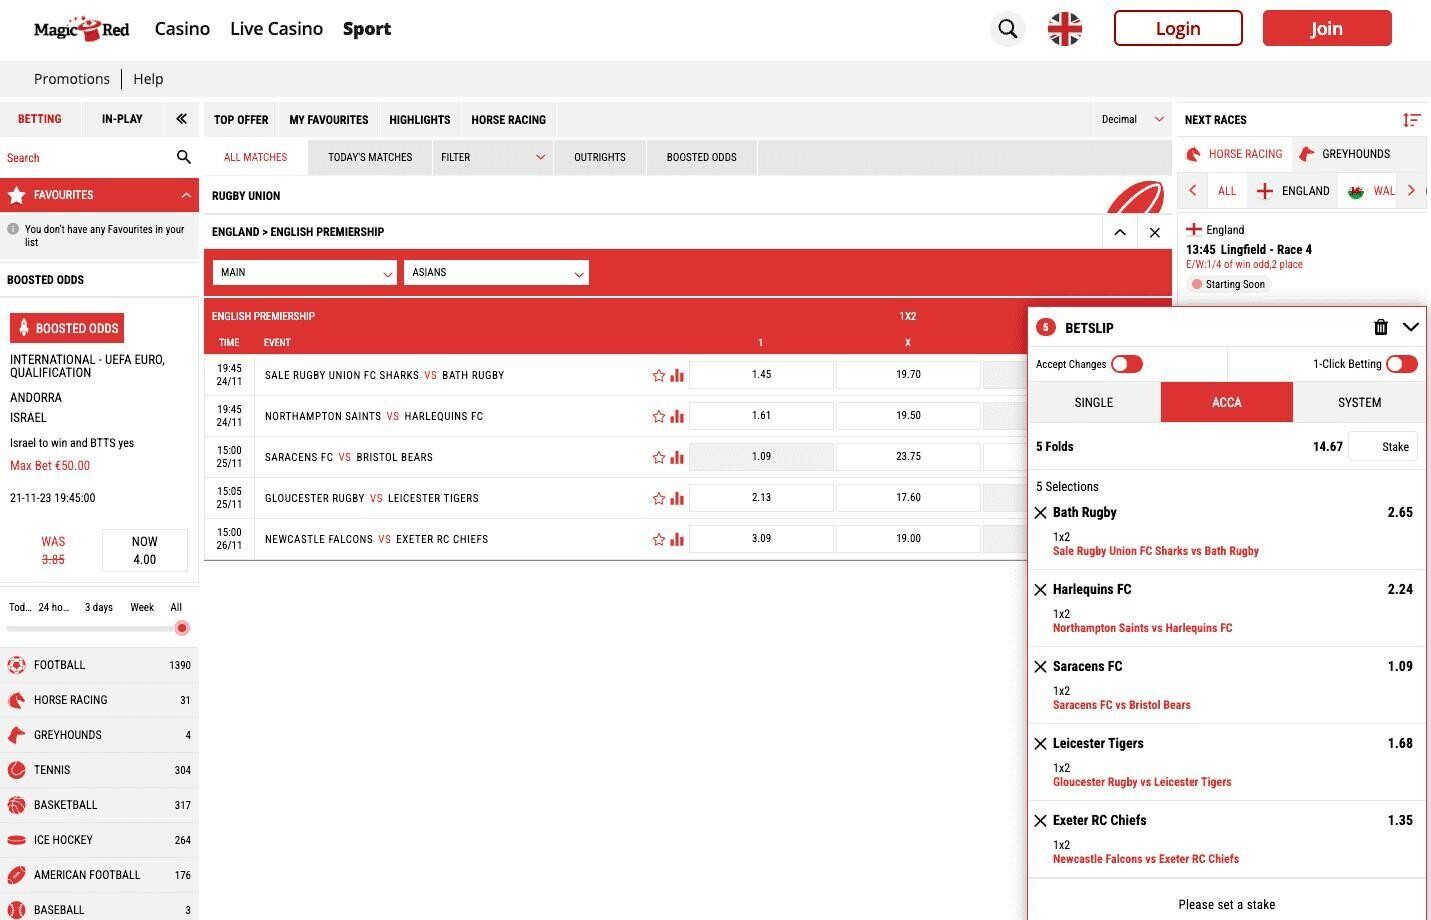Image resolution: width=1431 pixels, height=920 pixels.
Task: Favourite the Sale Sharks vs Bath Rugby match
Action: (x=659, y=376)
